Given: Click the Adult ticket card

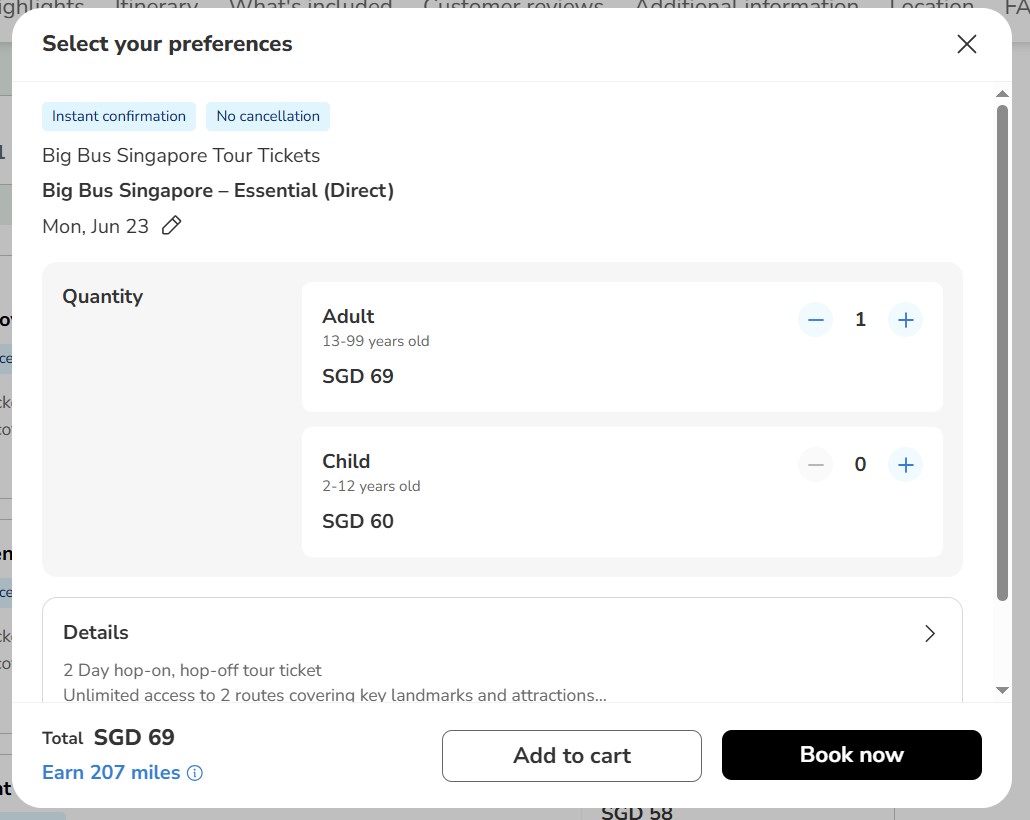Looking at the screenshot, I should click(622, 347).
